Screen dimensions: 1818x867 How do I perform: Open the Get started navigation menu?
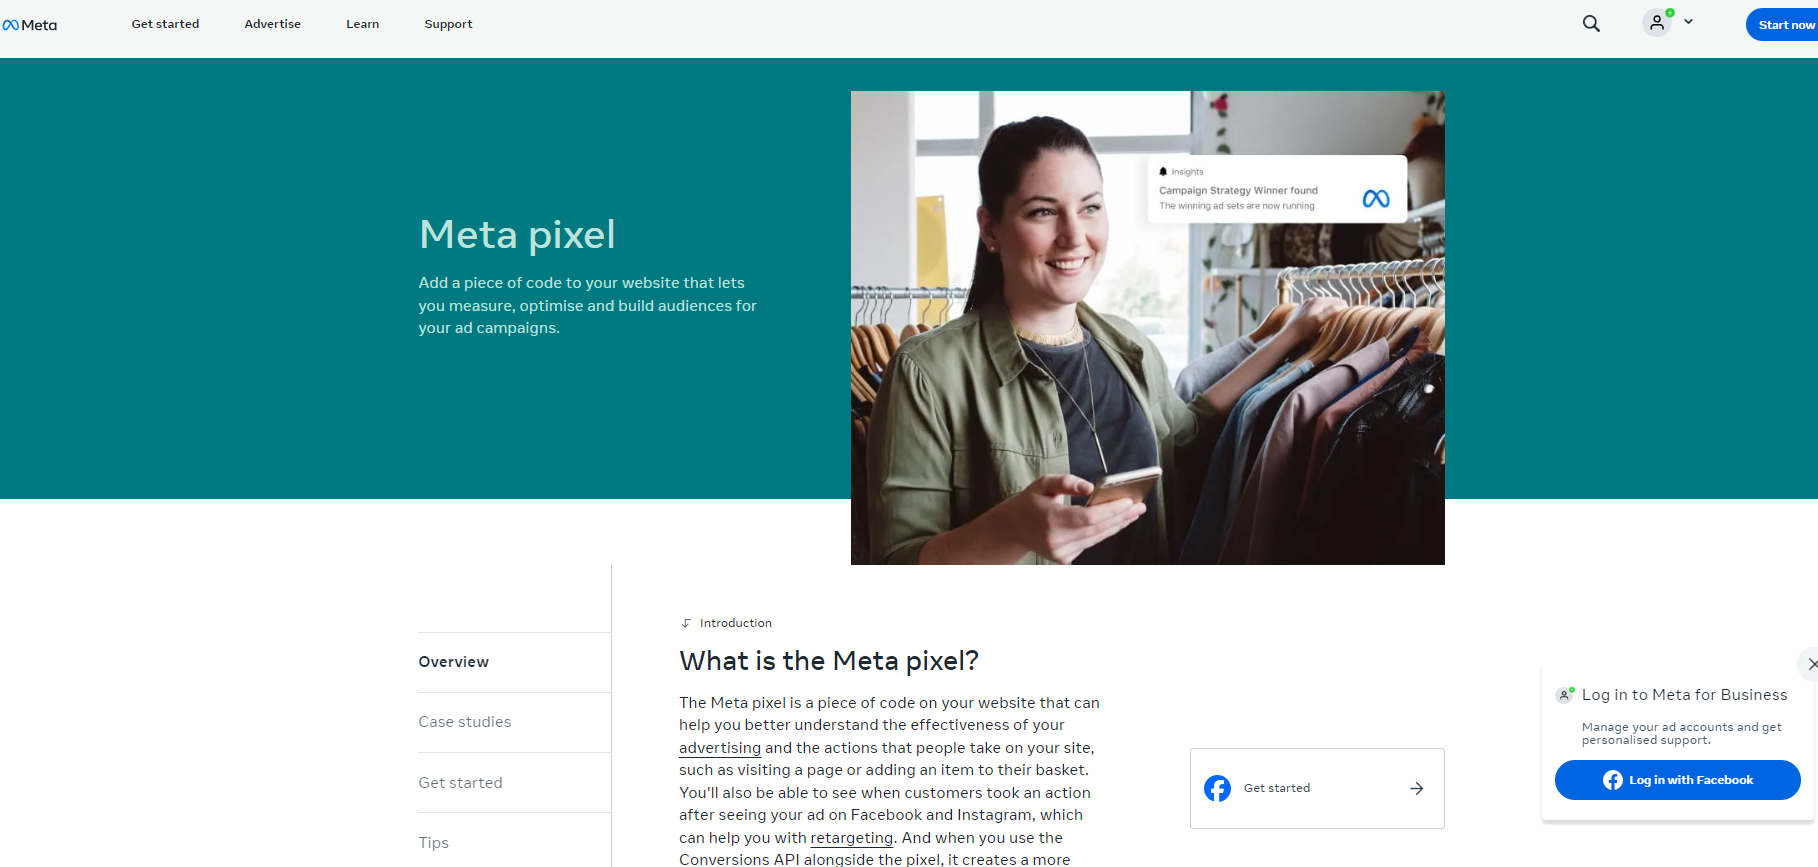coord(165,24)
